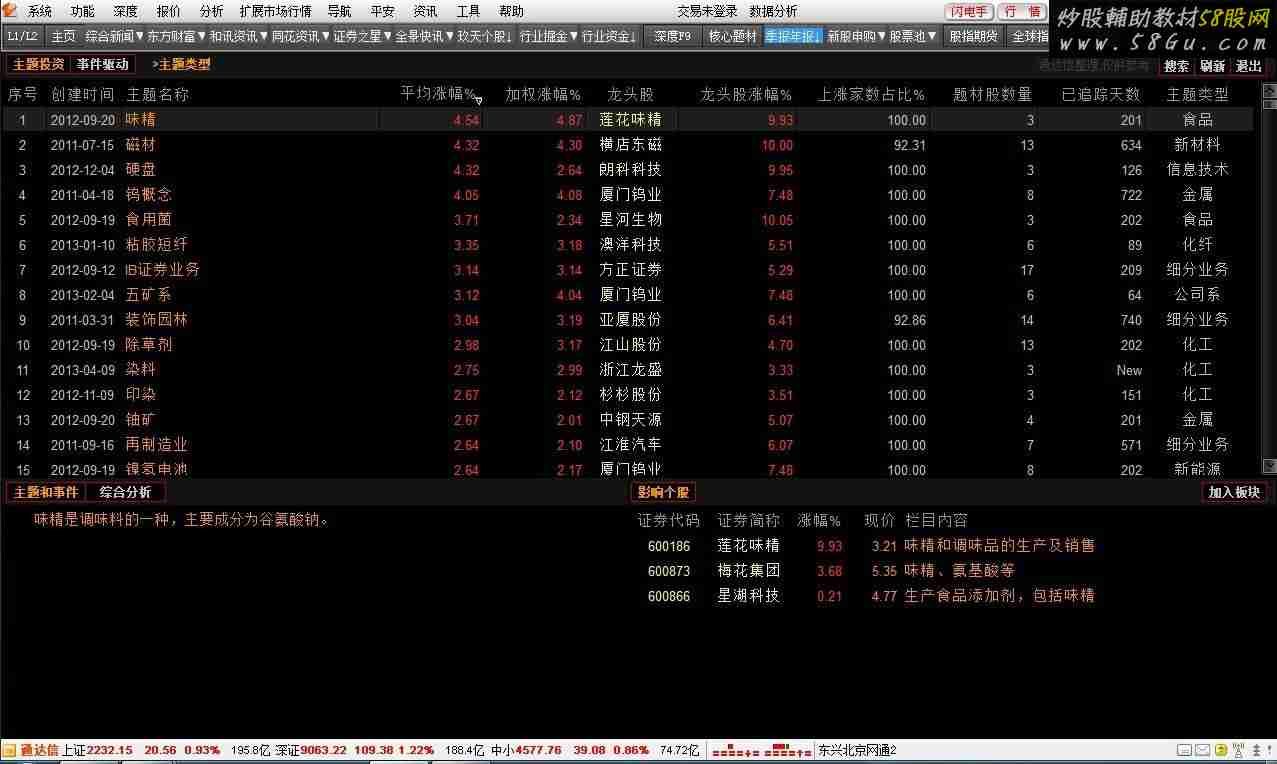Select the 装饰园林 theme row
This screenshot has height=764, width=1277.
pyautogui.click(x=627, y=320)
